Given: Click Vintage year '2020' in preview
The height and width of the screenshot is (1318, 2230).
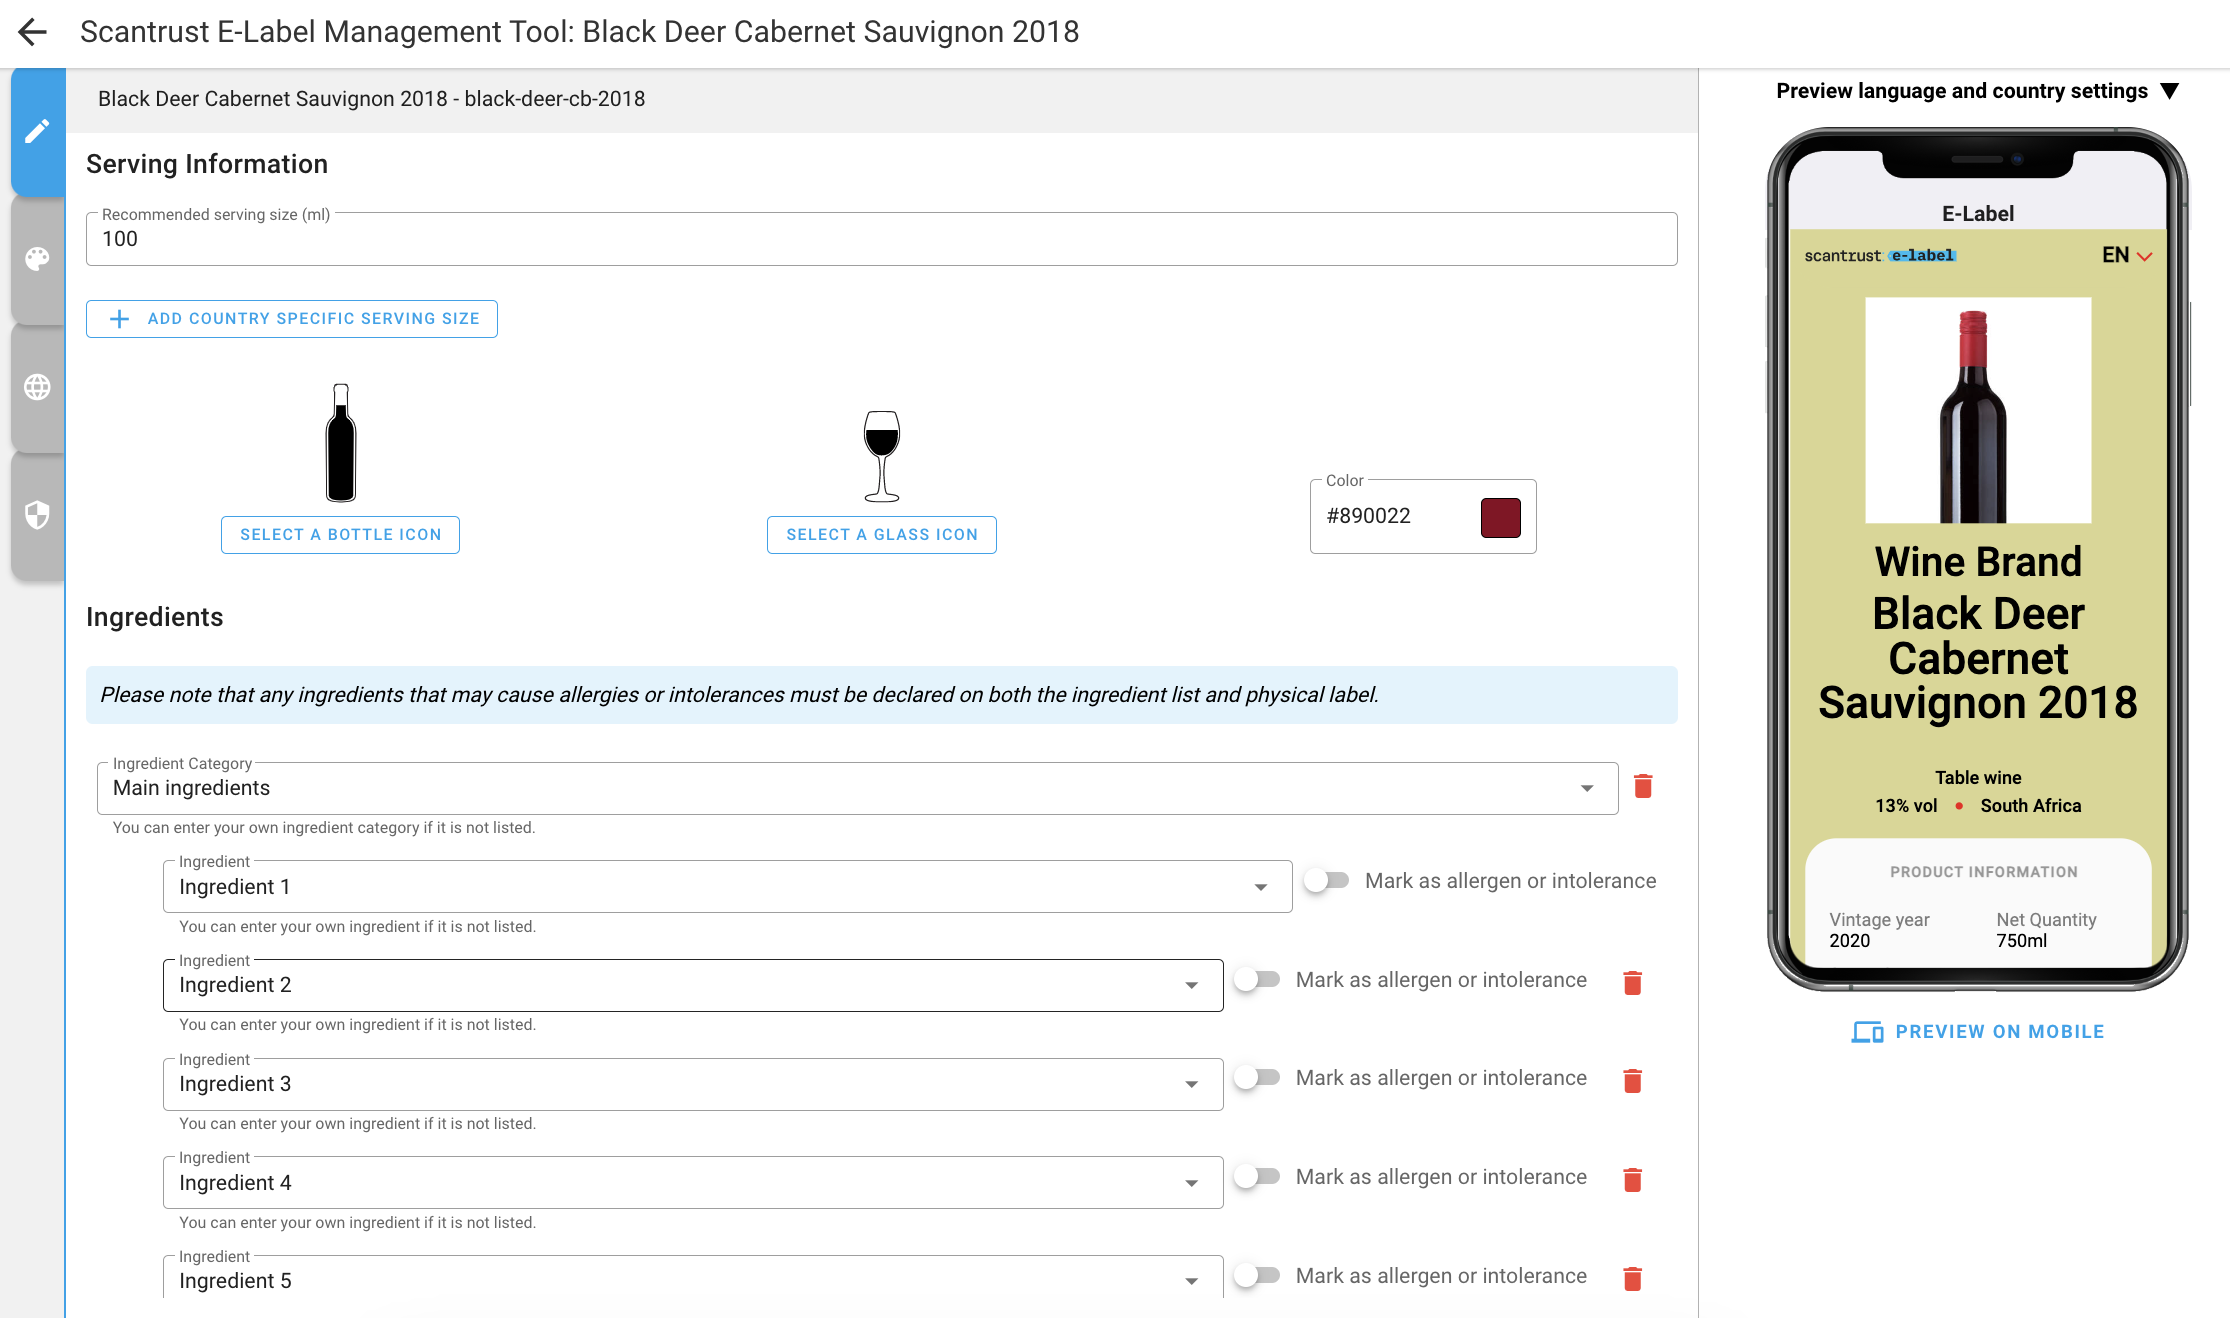Looking at the screenshot, I should point(1849,941).
